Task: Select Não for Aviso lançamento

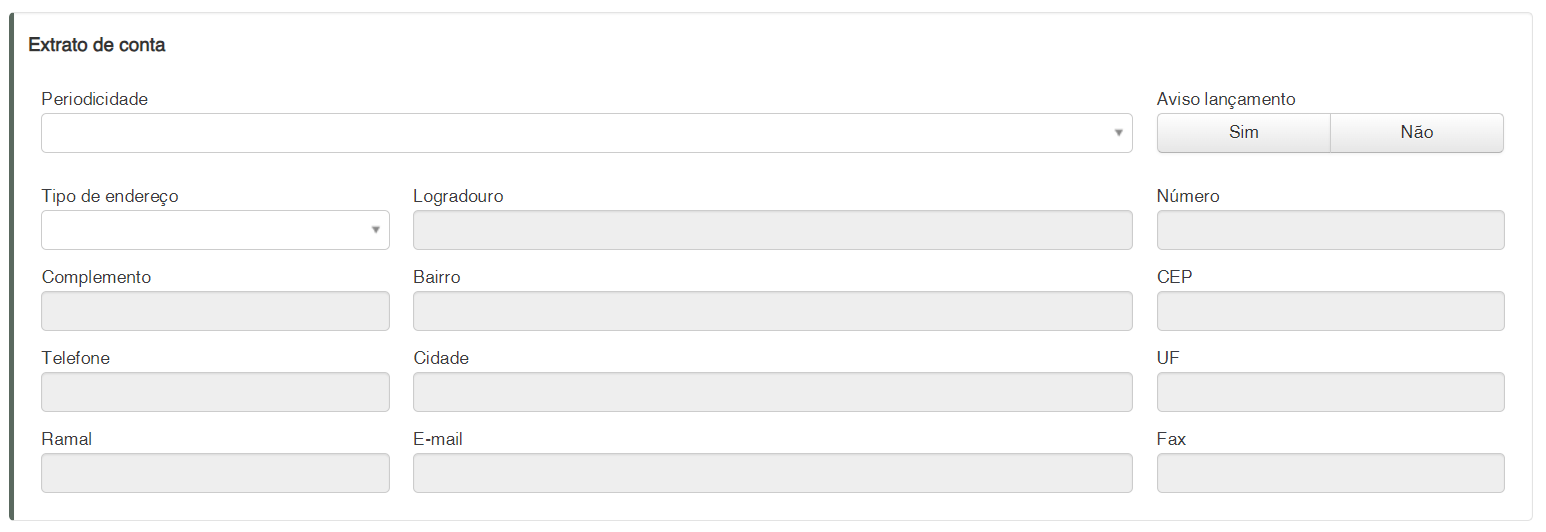Action: (x=1417, y=133)
